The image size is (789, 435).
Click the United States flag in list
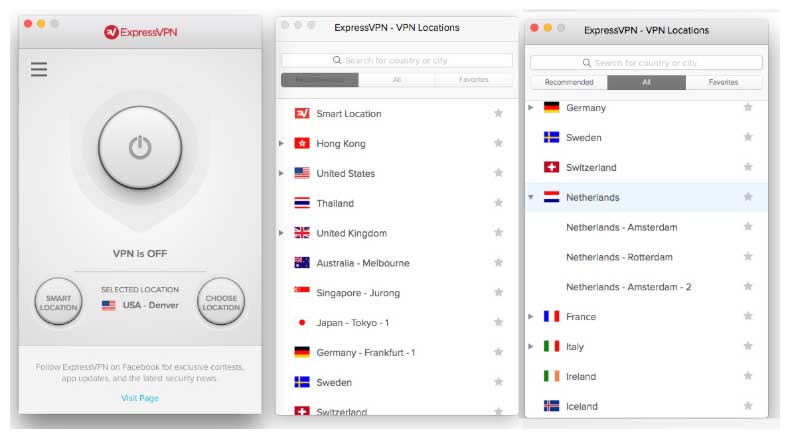point(302,173)
